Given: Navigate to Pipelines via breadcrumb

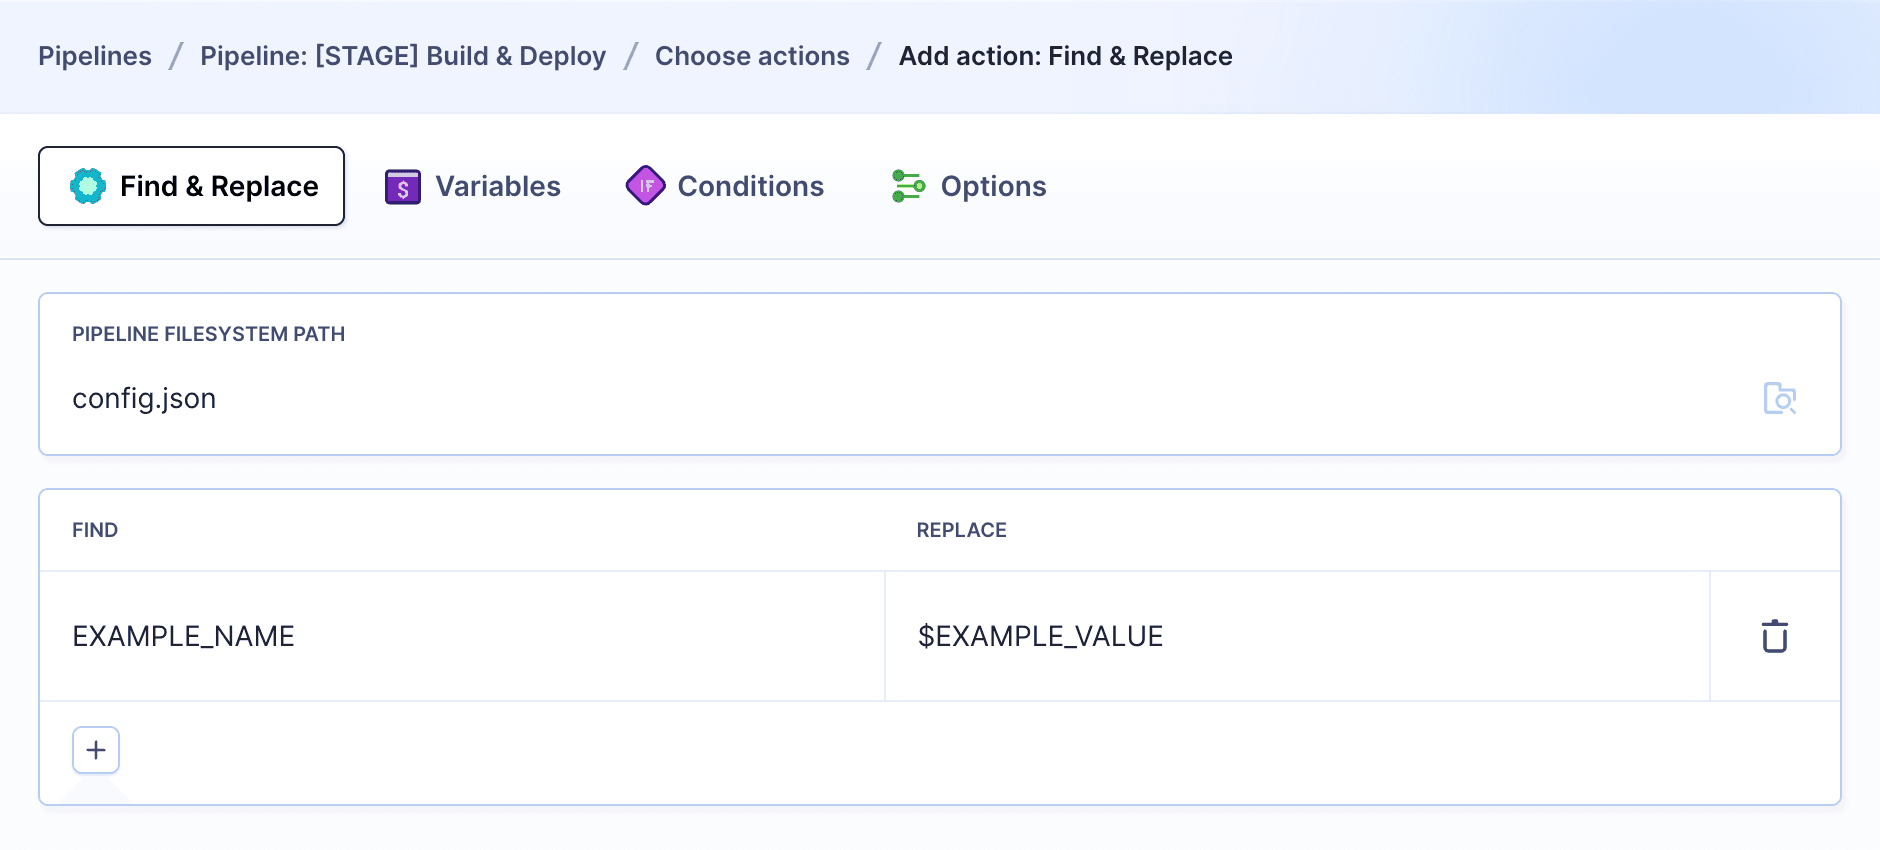Looking at the screenshot, I should [x=95, y=56].
